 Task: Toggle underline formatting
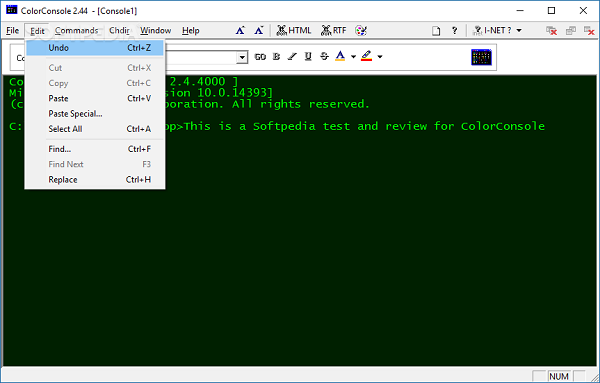coord(308,57)
